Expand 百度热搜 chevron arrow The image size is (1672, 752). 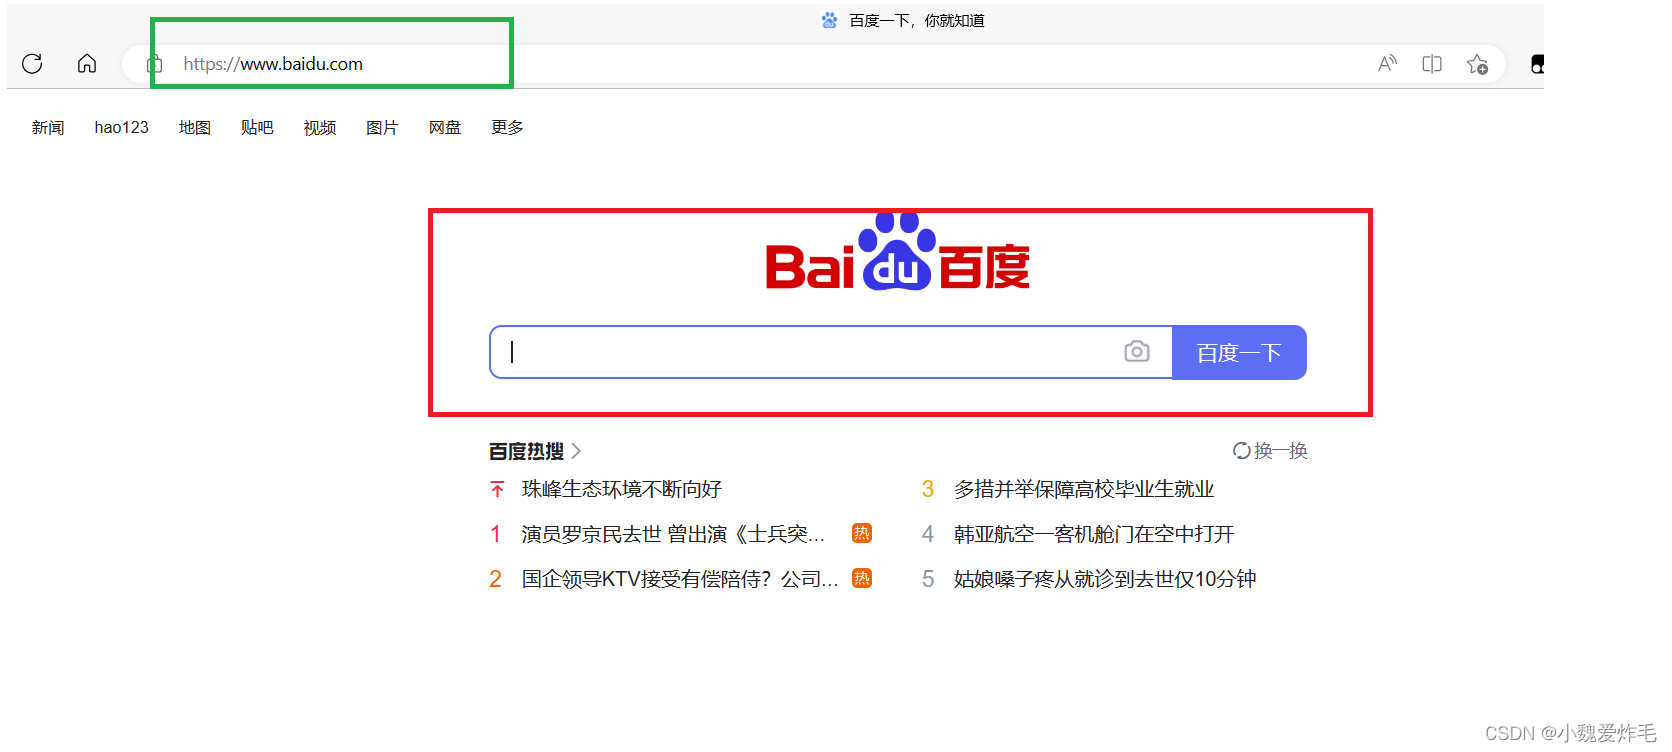(576, 451)
